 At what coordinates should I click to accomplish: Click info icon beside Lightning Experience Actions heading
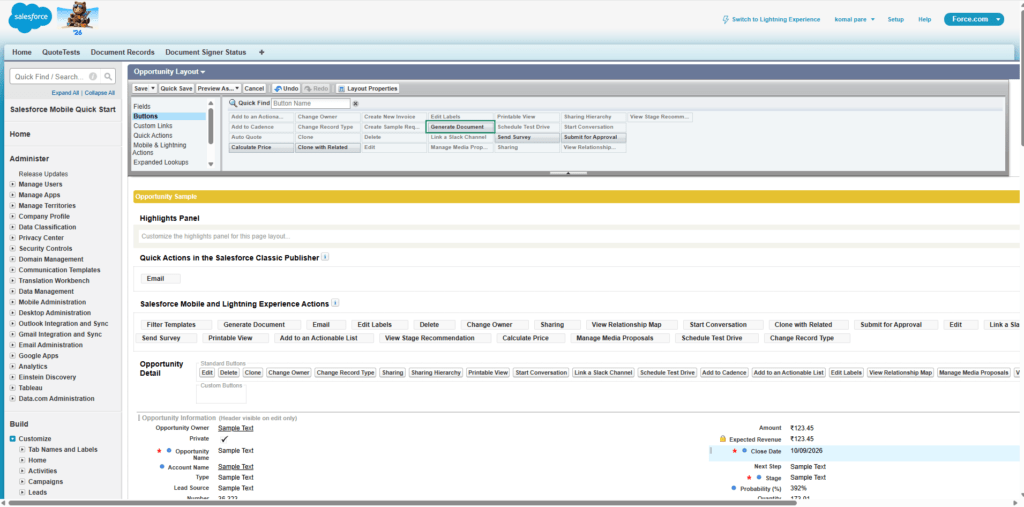(x=335, y=303)
